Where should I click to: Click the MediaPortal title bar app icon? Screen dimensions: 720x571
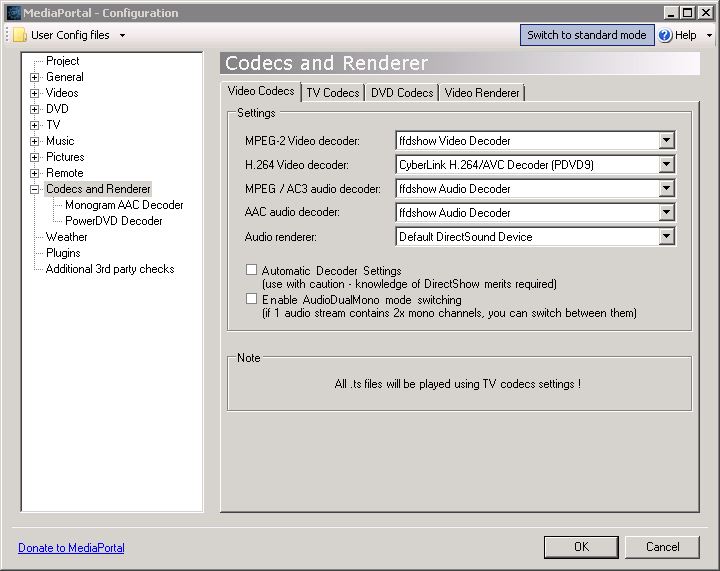coord(14,12)
